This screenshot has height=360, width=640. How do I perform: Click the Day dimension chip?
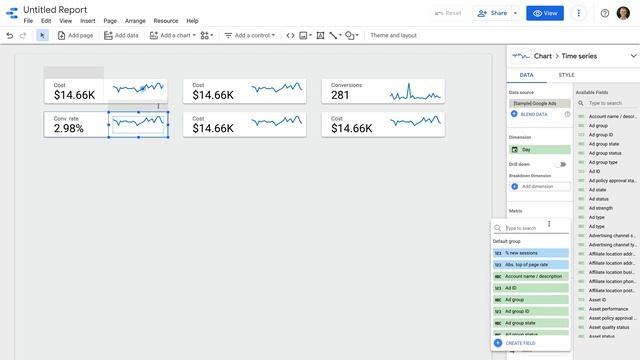[540, 150]
